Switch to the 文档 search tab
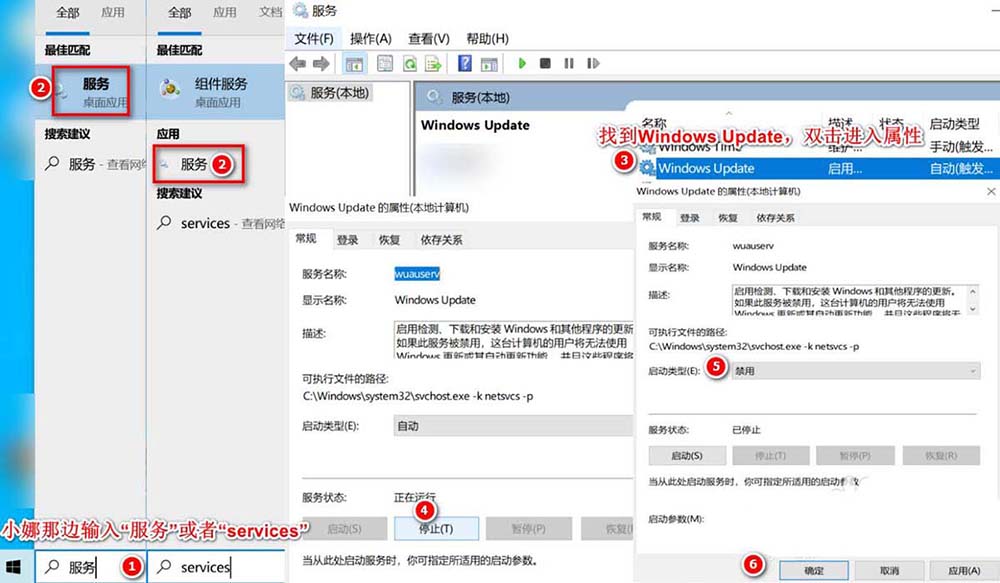This screenshot has height=583, width=1000. (x=270, y=12)
